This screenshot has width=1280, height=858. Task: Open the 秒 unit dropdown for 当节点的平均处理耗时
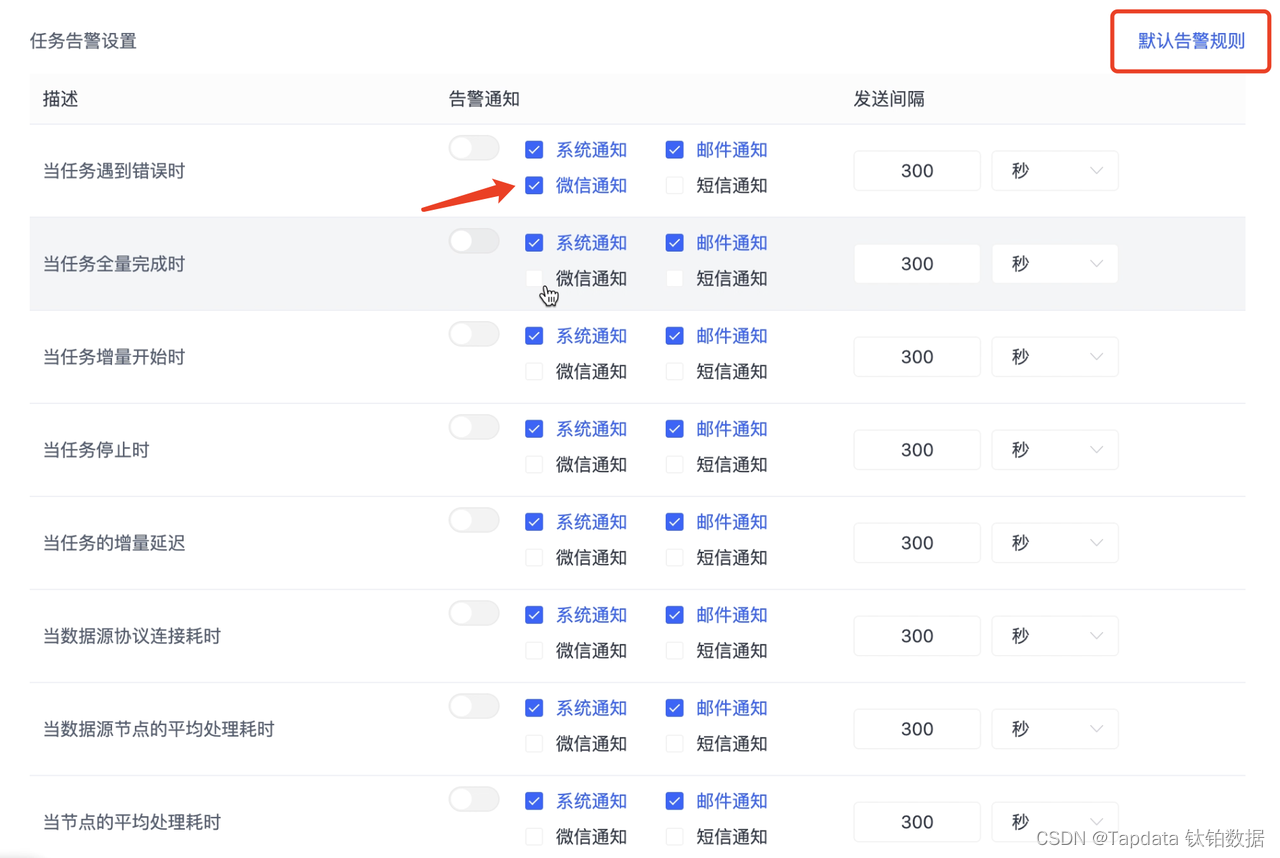[1055, 822]
